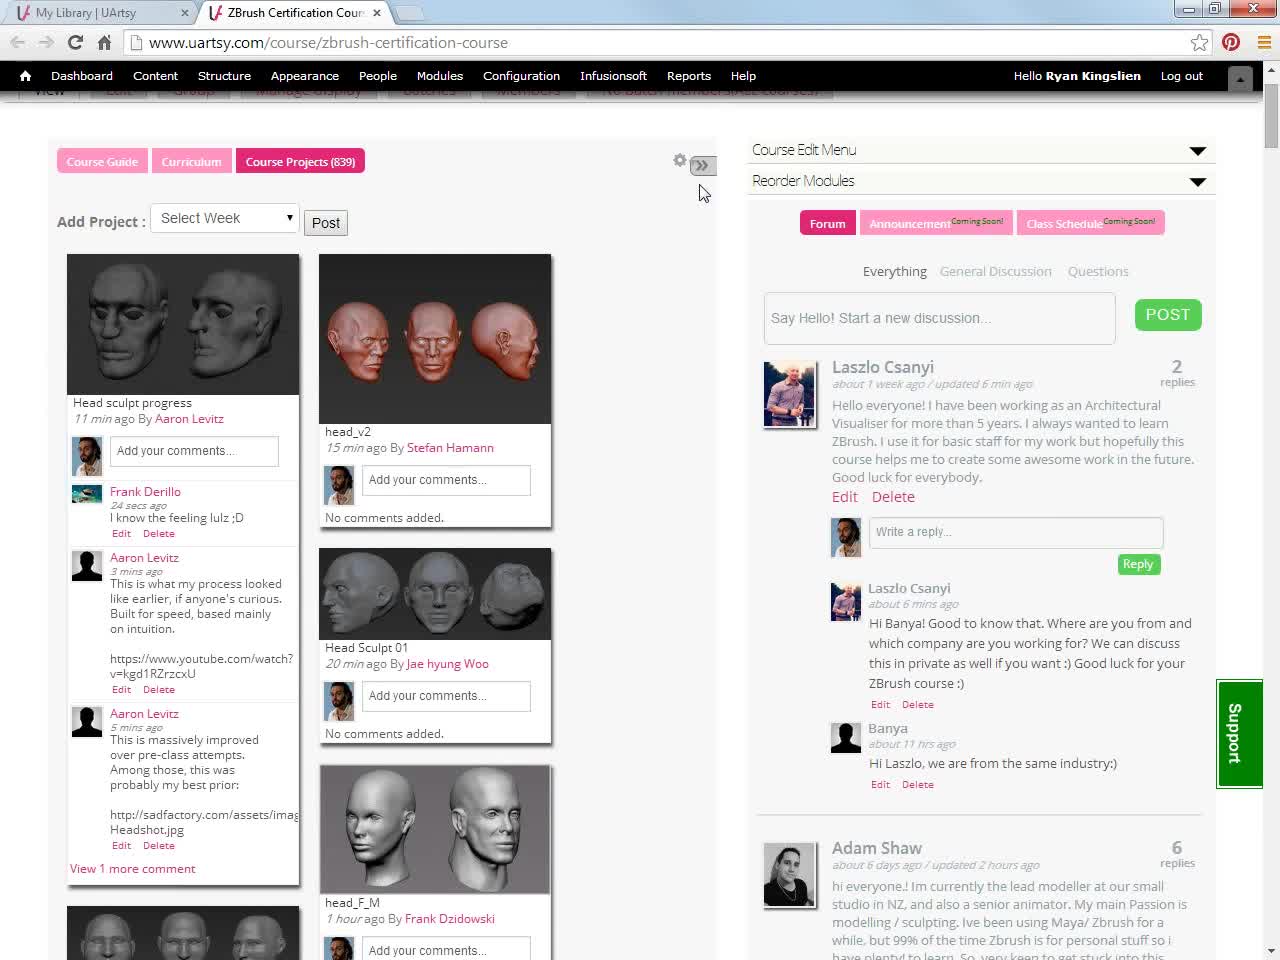
Task: Click the browser forward arrow
Action: (46, 42)
